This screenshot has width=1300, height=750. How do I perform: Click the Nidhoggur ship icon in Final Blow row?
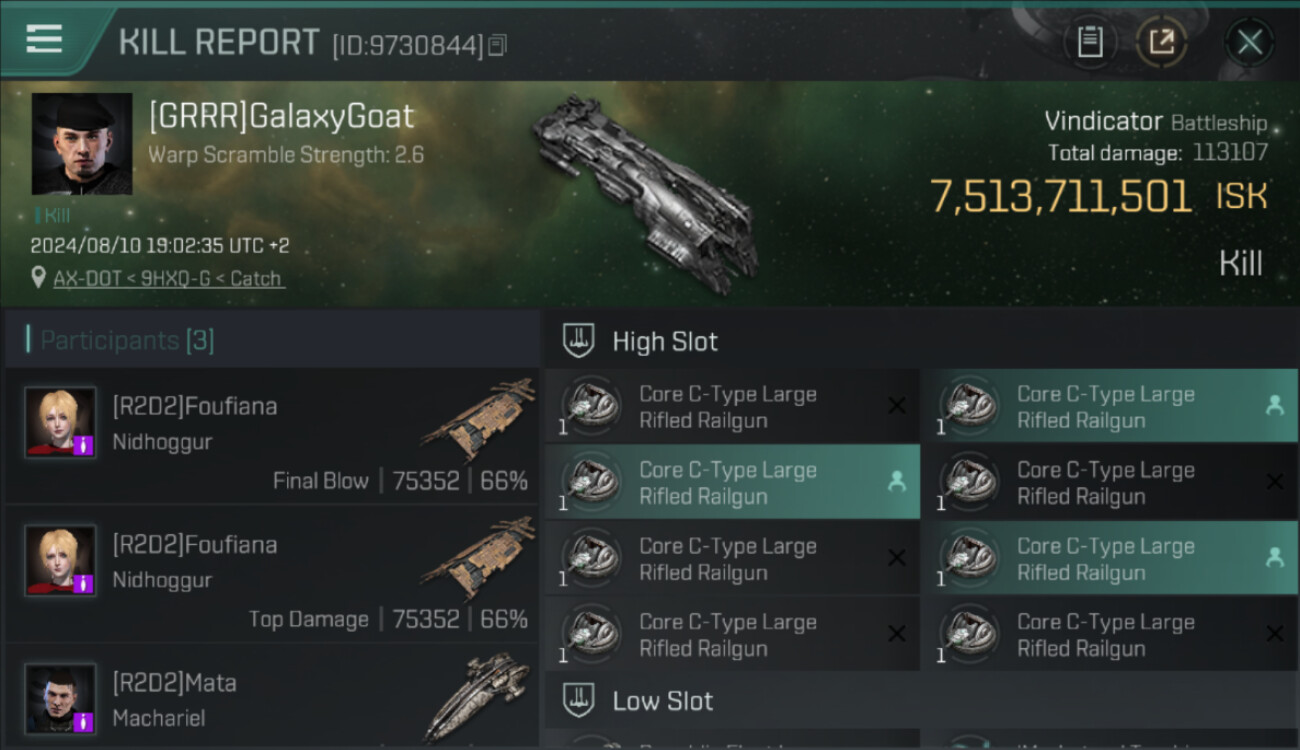(478, 418)
